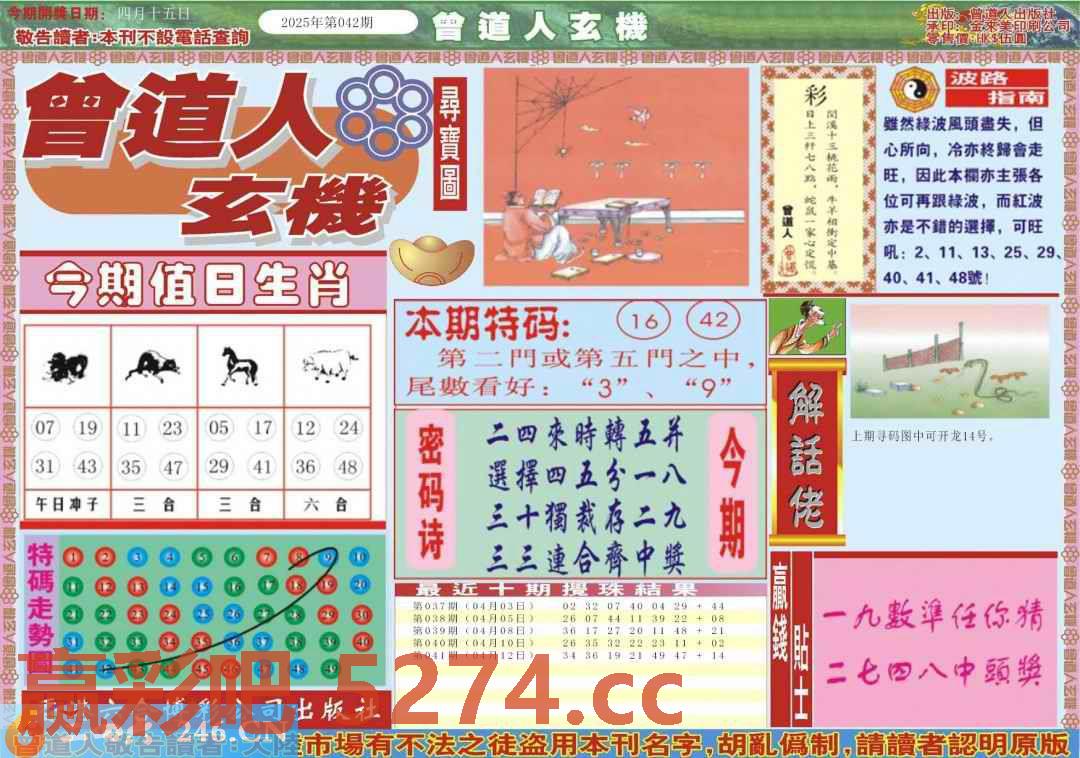Click the 密码诗 pink label
This screenshot has height=758, width=1080.
pyautogui.click(x=431, y=492)
